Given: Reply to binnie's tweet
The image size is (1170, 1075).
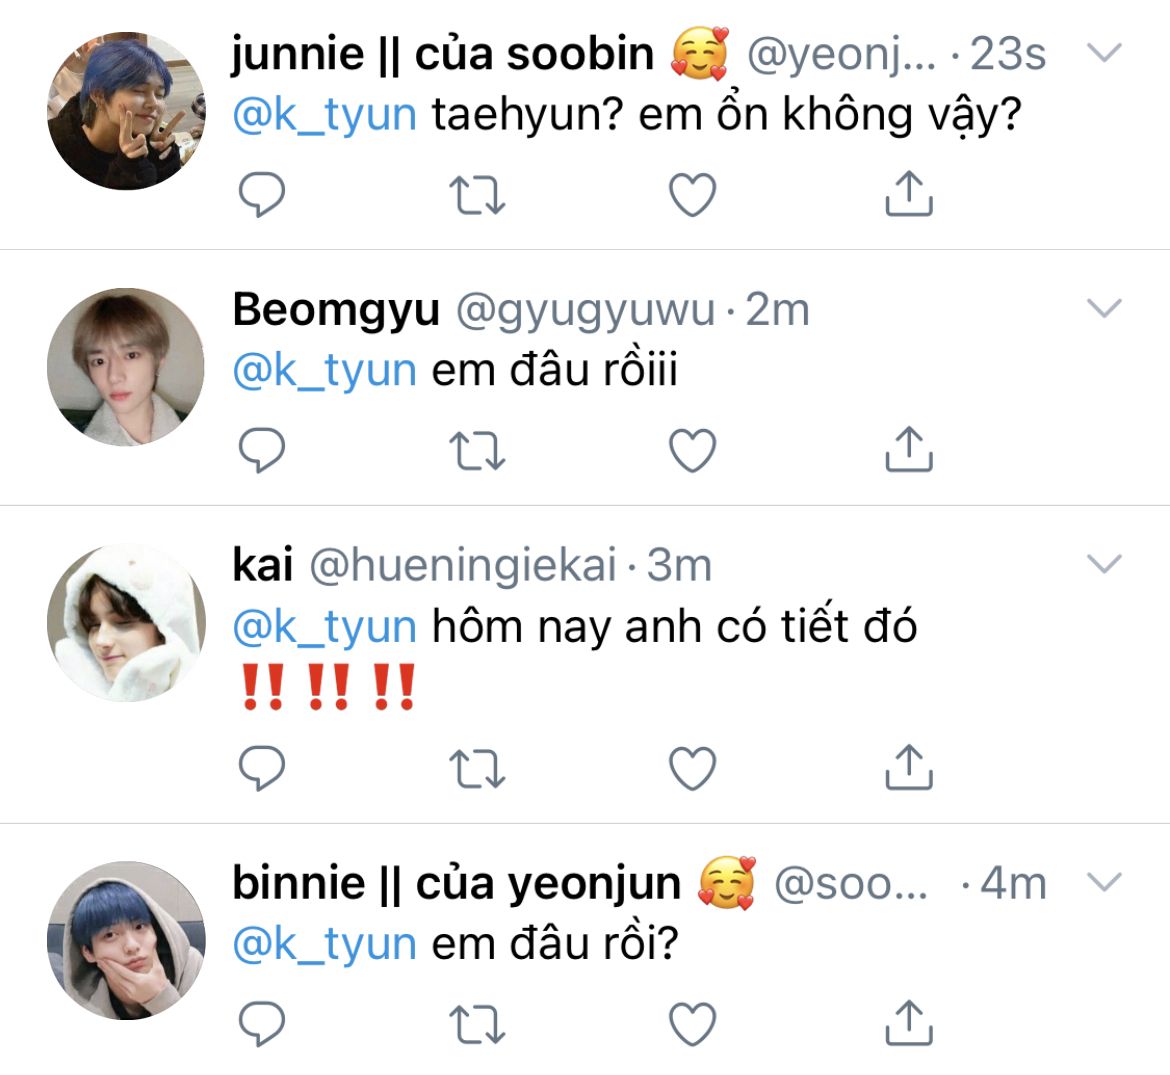Looking at the screenshot, I should (x=263, y=1024).
